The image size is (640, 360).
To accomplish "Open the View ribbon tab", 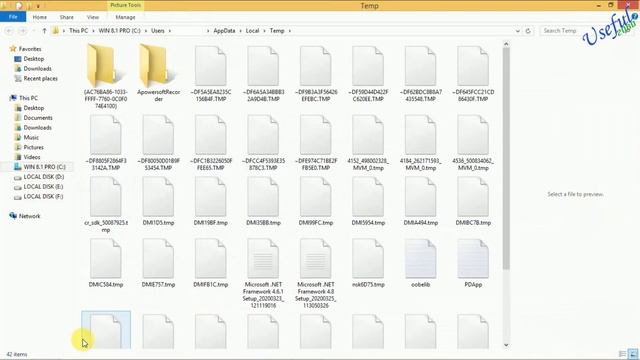I will tap(93, 17).
